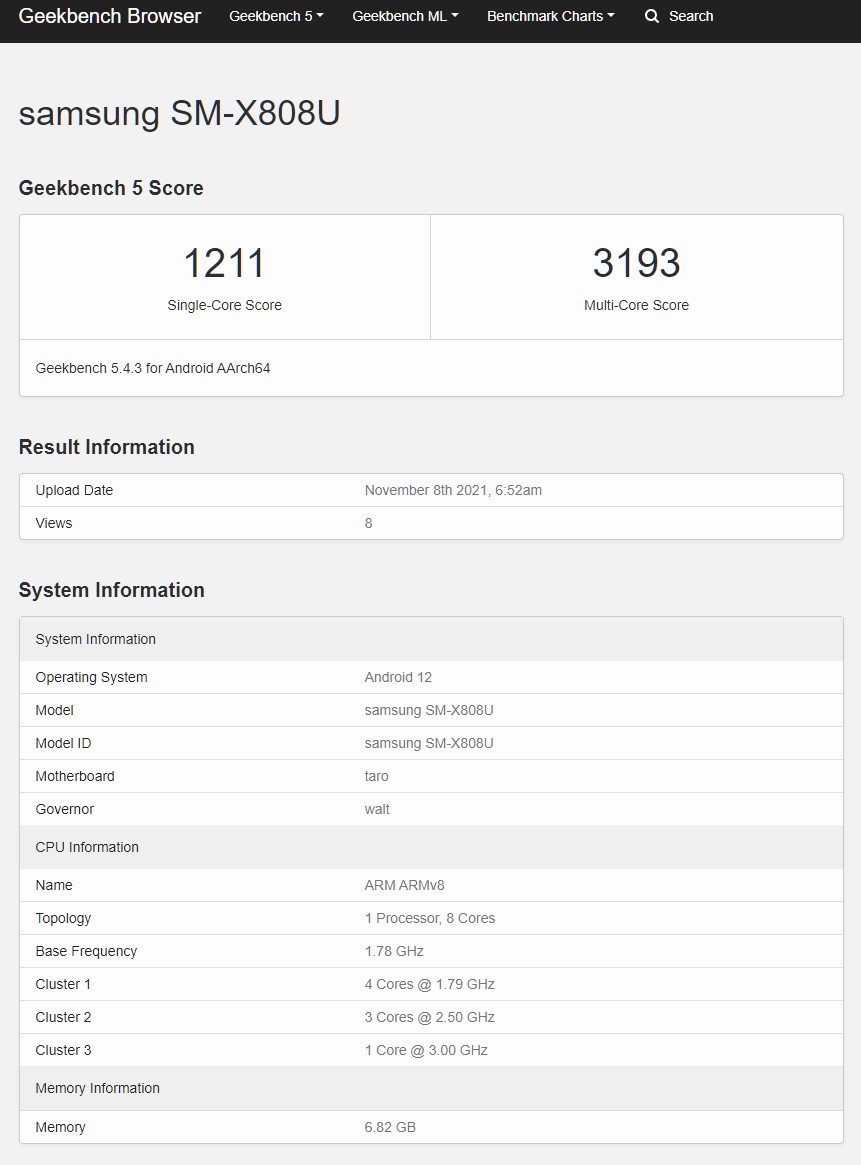The height and width of the screenshot is (1165, 861).
Task: Click the 1211 single-core score
Action: tap(224, 264)
